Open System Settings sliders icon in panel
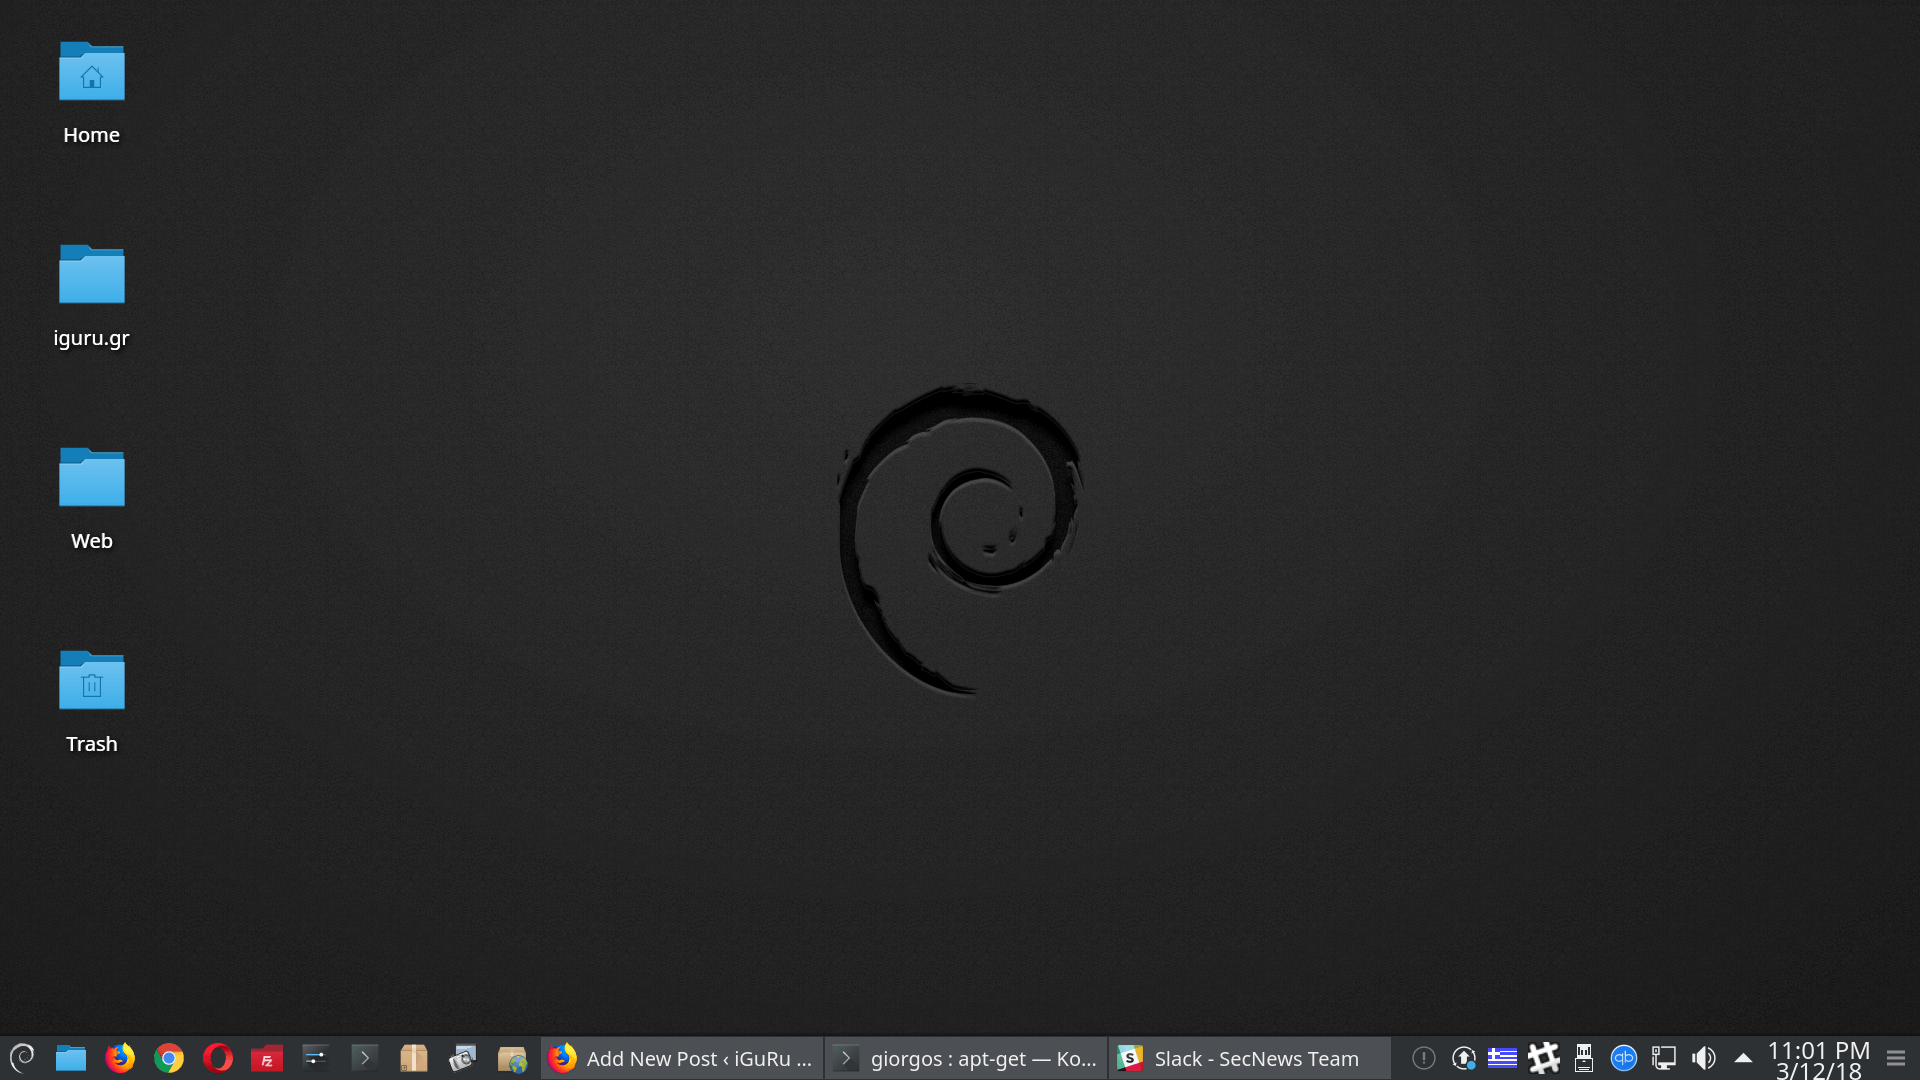 (x=316, y=1058)
